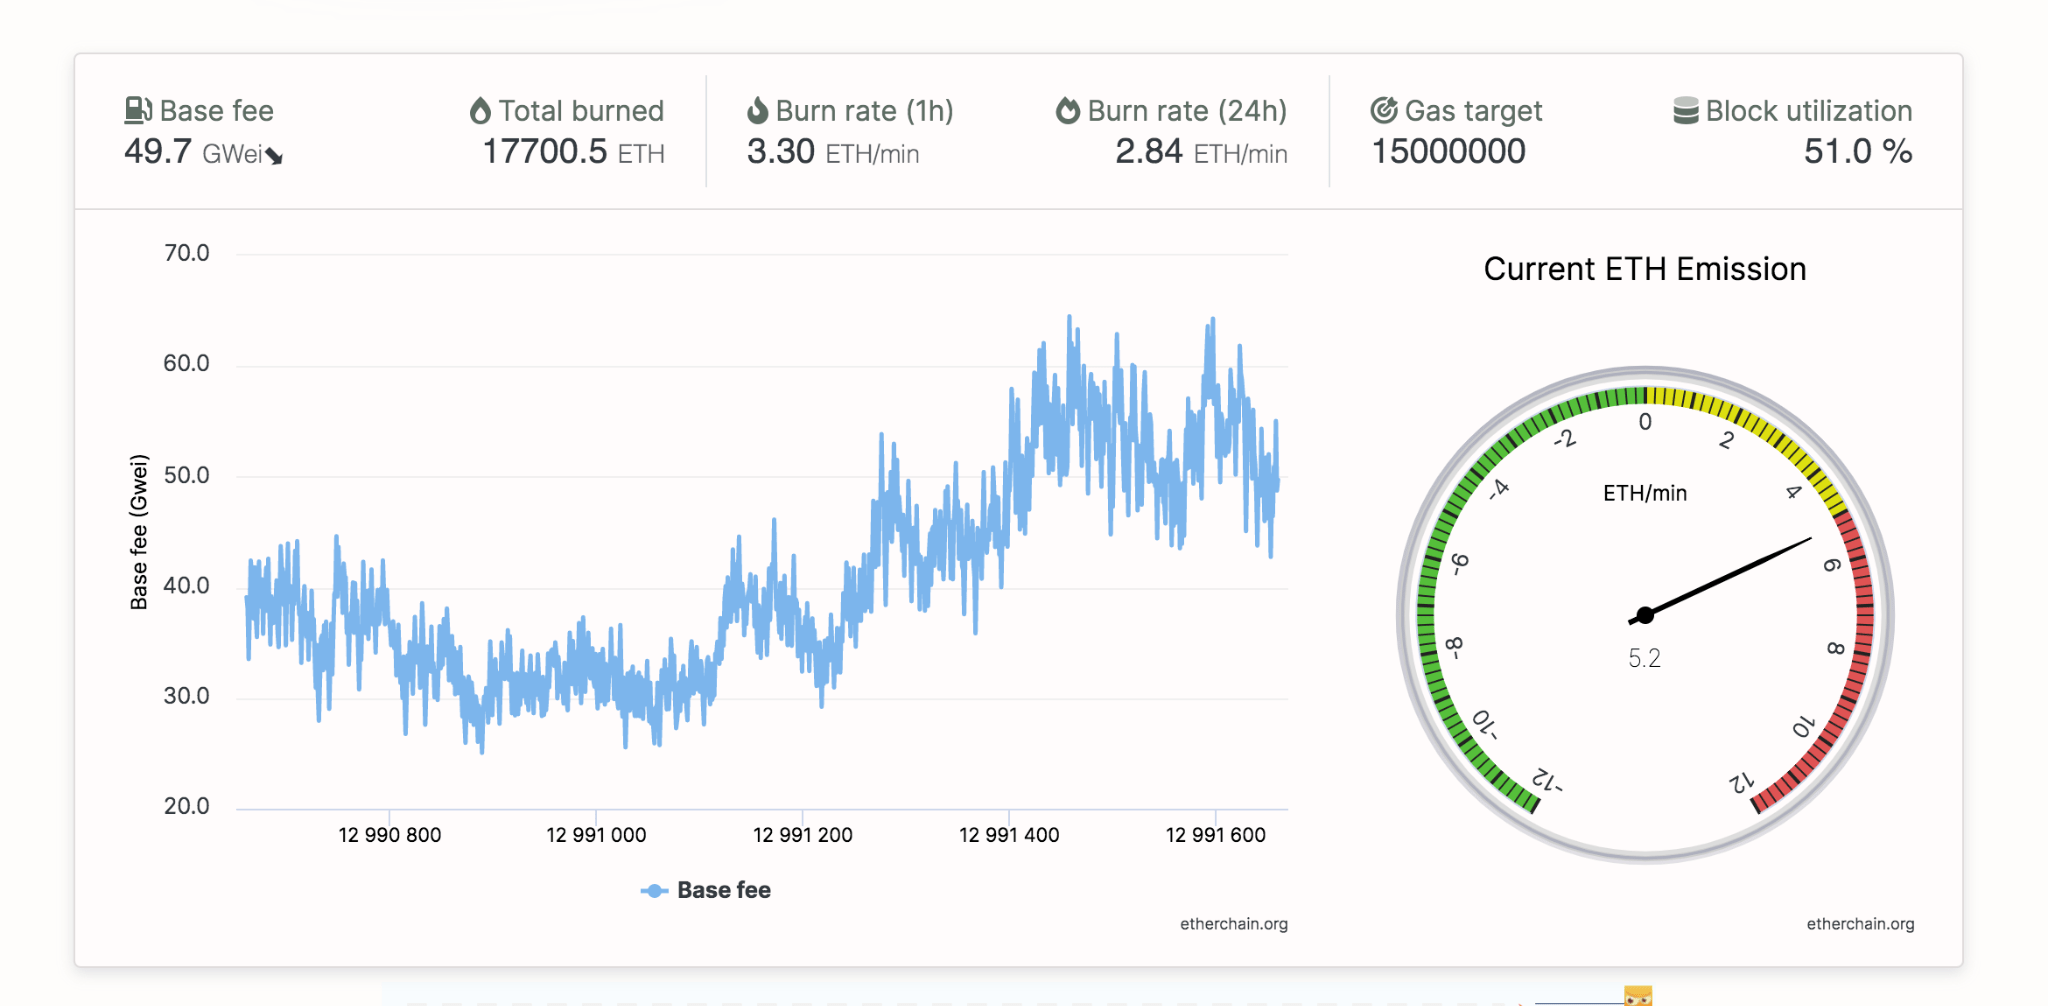This screenshot has width=2048, height=1006.
Task: Click the Base fee (Gwei) axis title
Action: click(x=139, y=532)
